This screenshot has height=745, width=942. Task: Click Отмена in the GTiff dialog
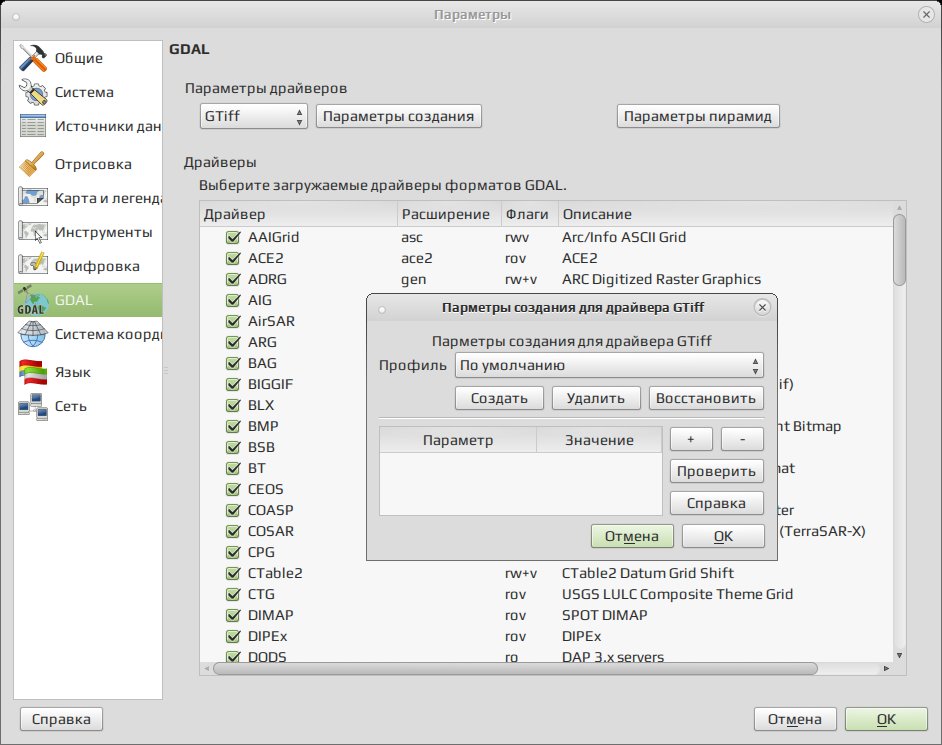[x=632, y=536]
